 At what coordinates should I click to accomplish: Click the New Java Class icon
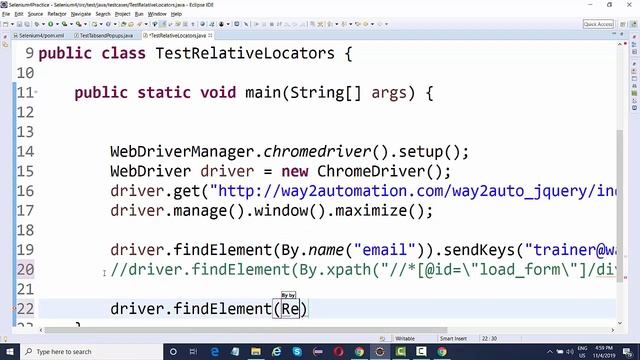tap(108, 24)
